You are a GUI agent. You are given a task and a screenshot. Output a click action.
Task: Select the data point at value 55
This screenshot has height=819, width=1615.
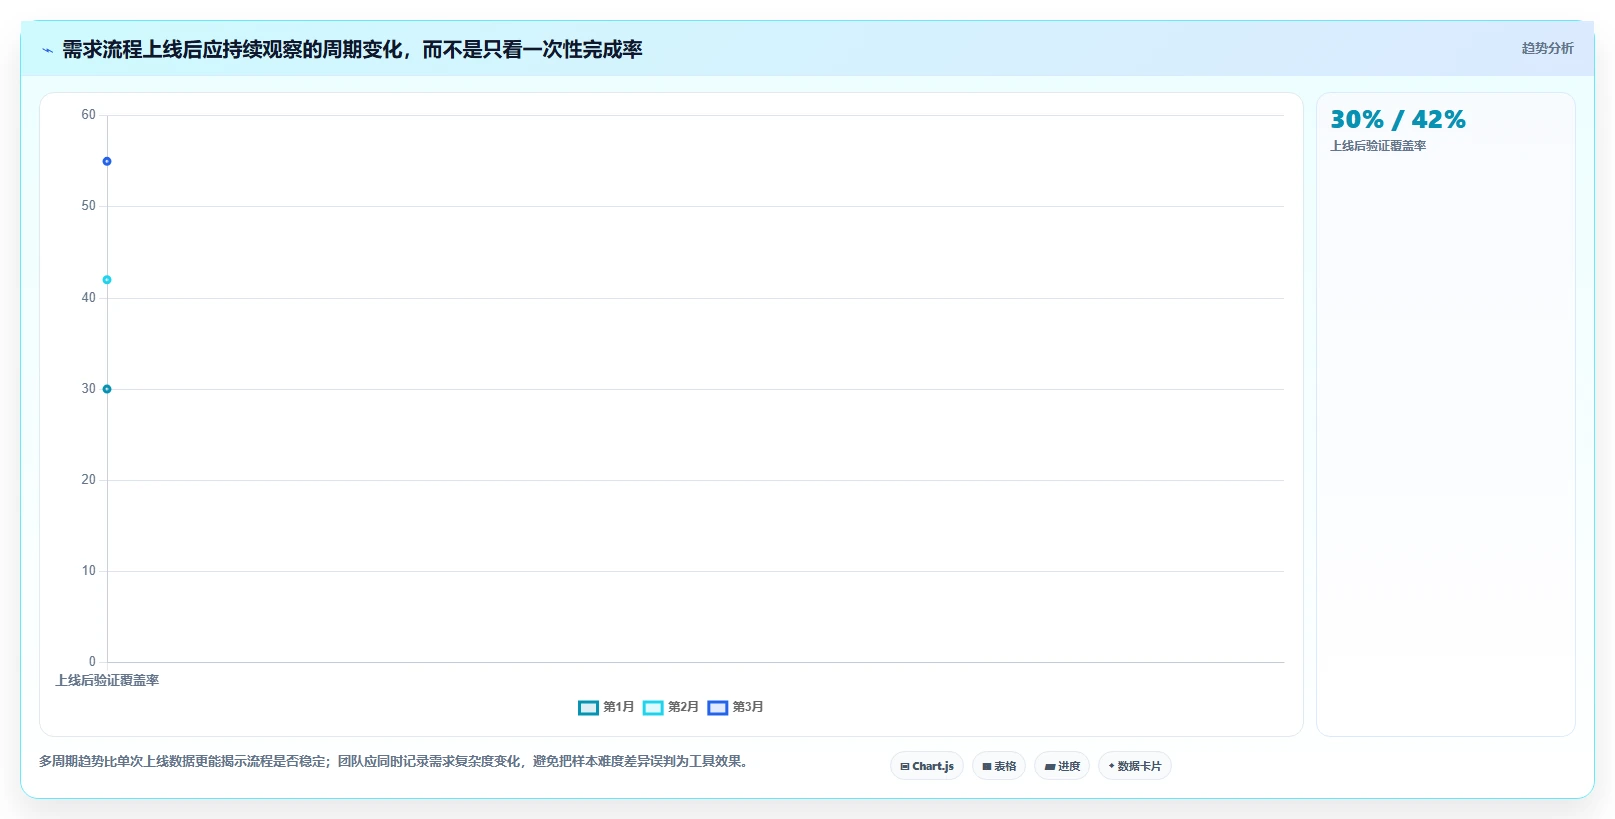[107, 161]
